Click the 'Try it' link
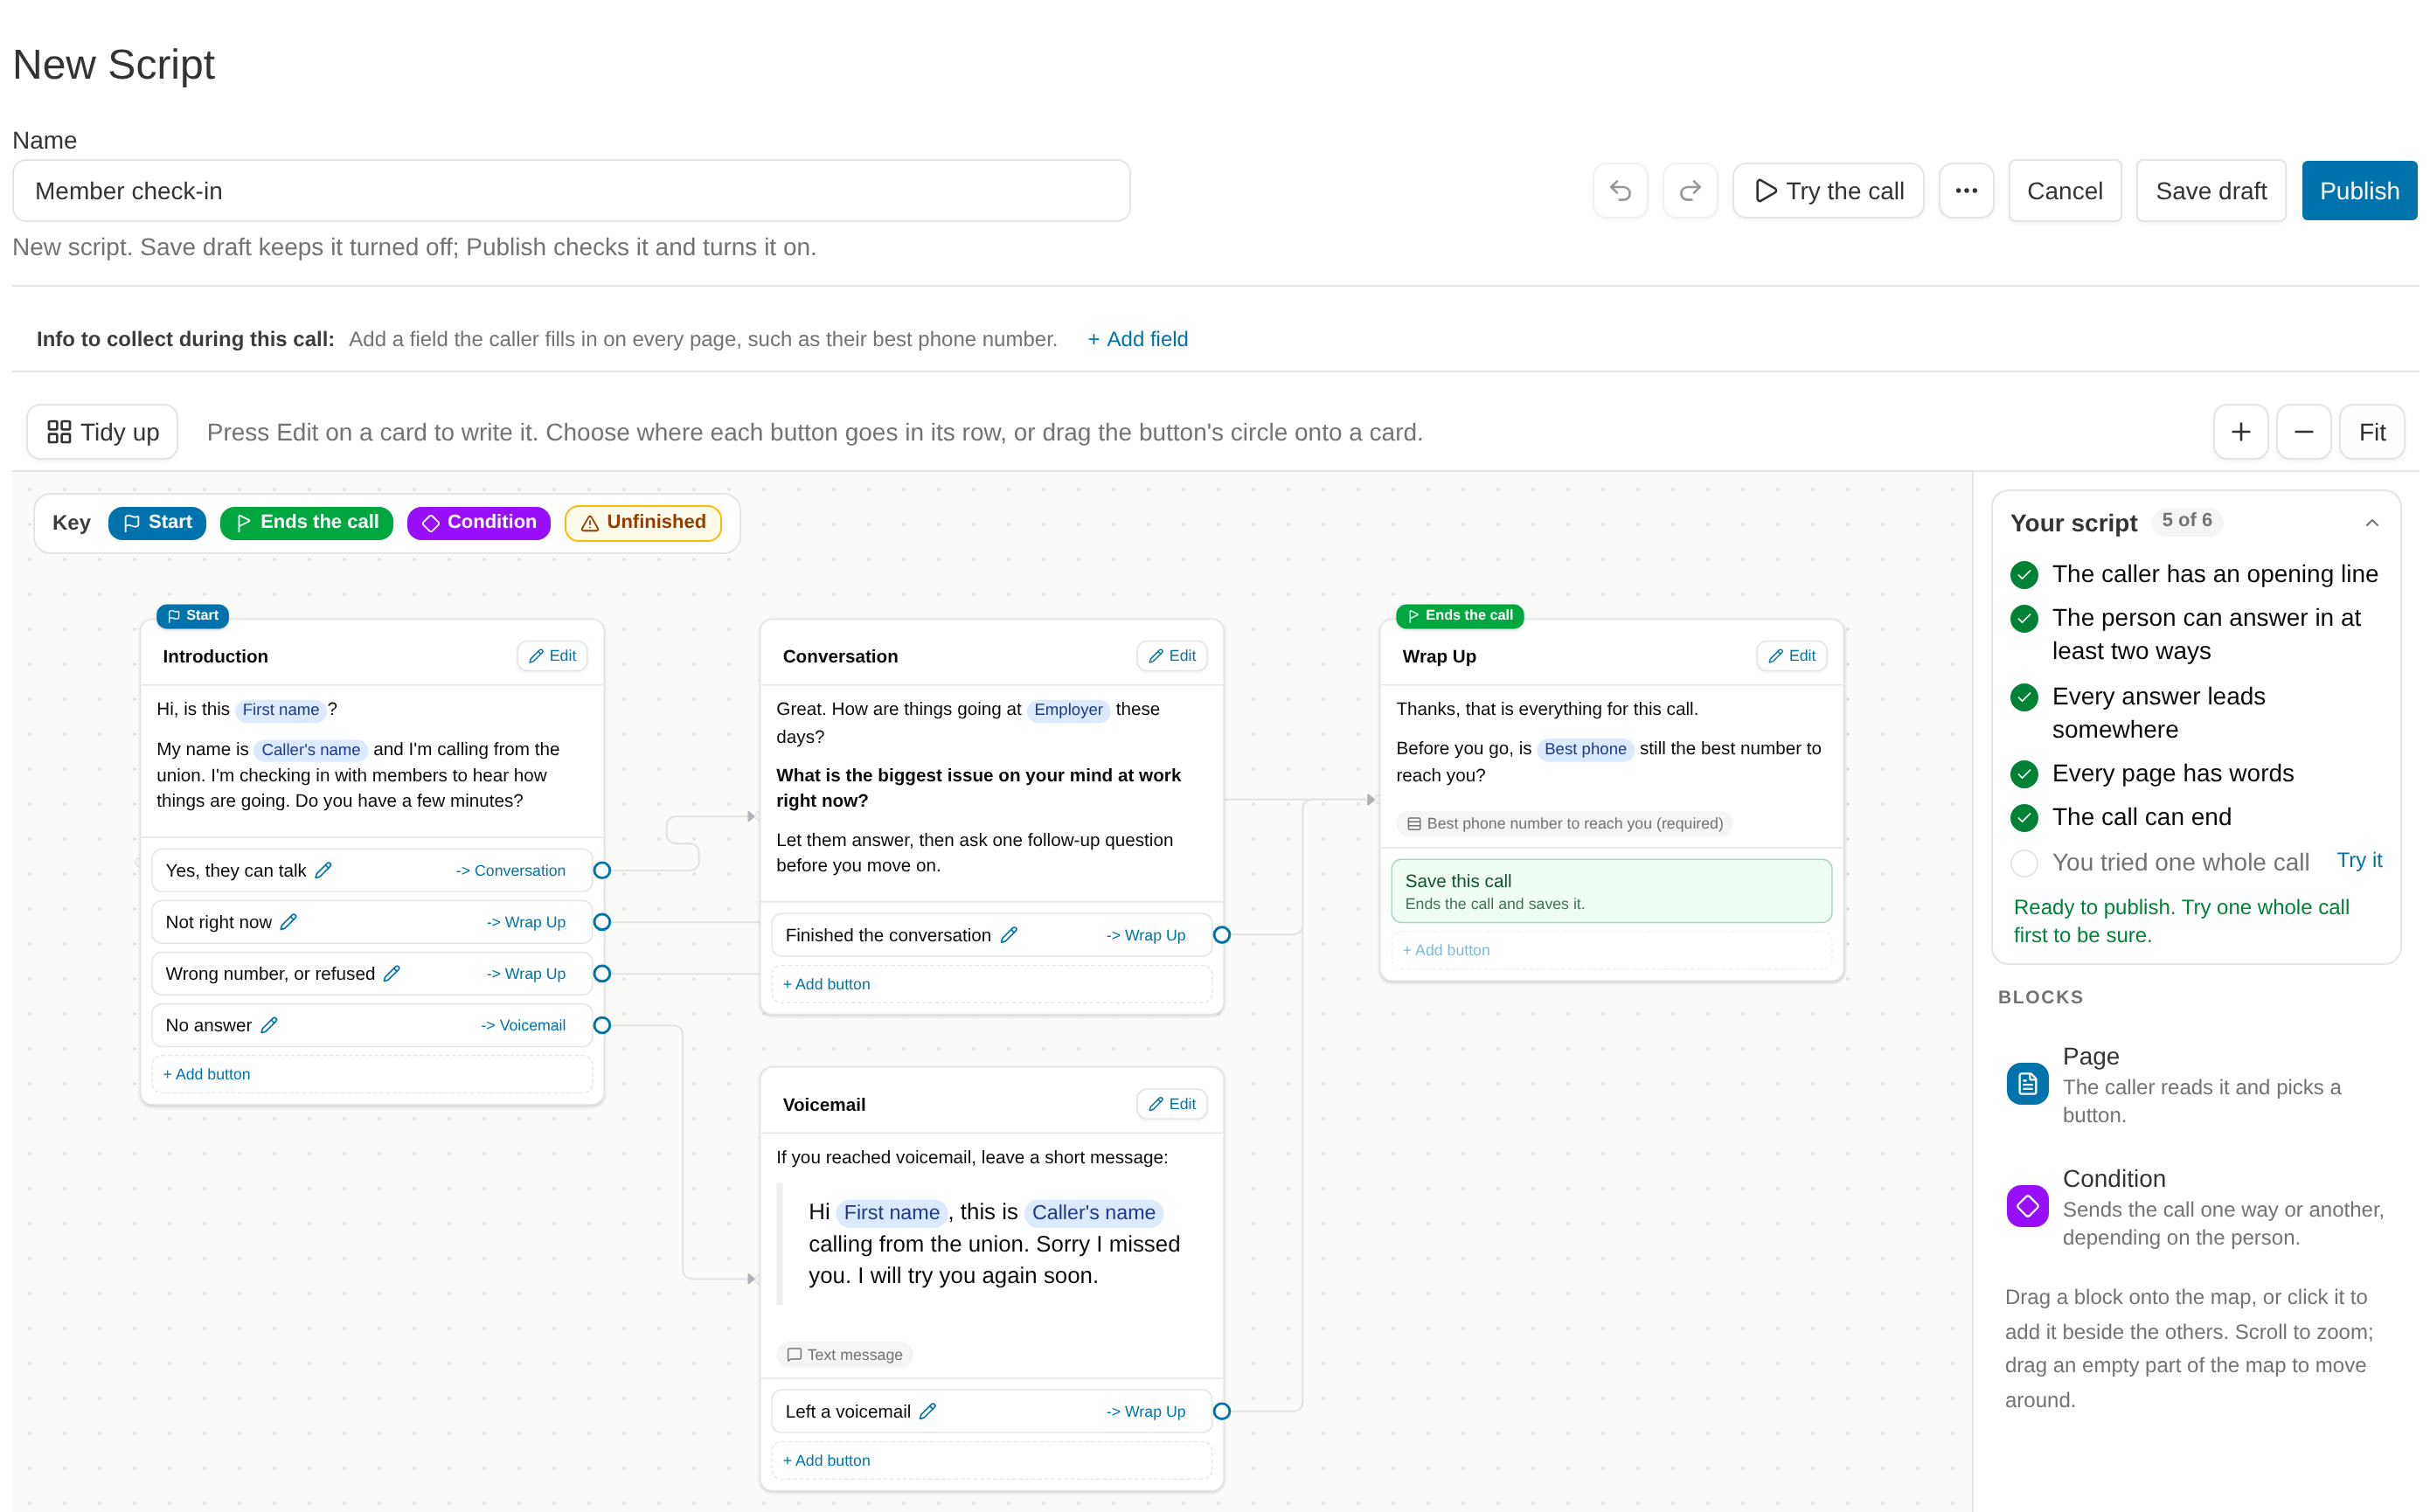Screen dimensions: 2430x1512 2359,860
